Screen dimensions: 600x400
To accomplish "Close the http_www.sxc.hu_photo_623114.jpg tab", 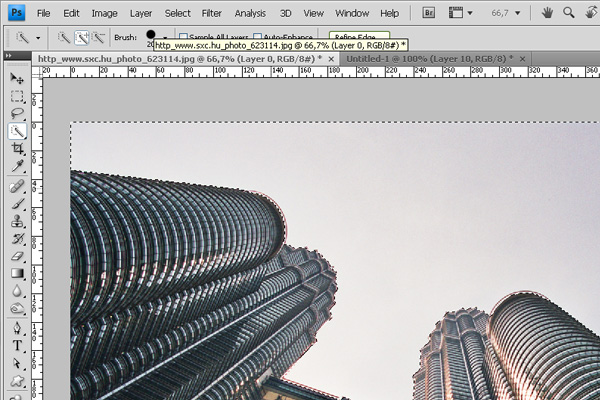I will (331, 59).
